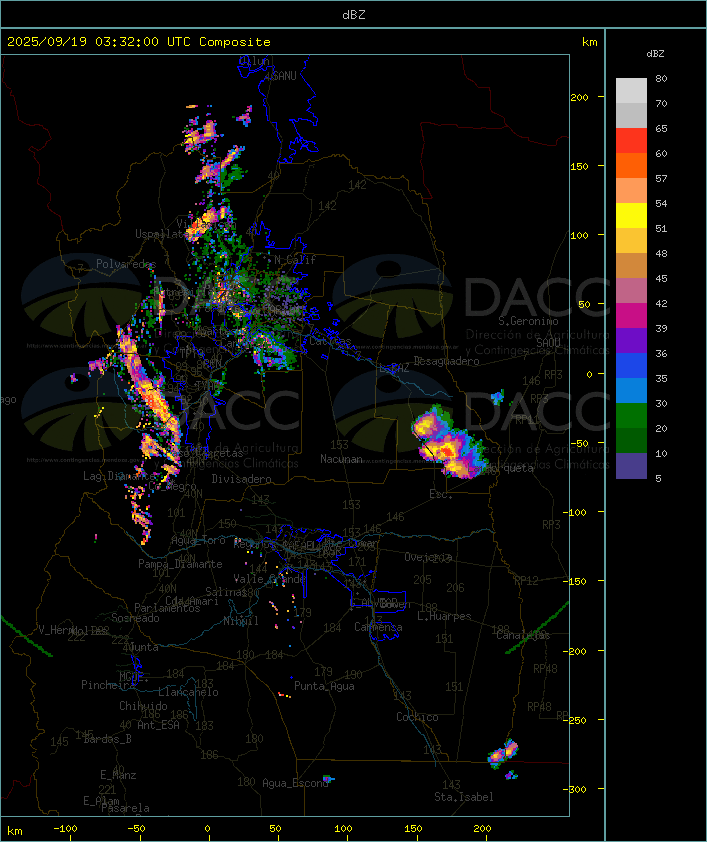
Task: Click the gold 48-51 dBZ legend swatch
Action: pyautogui.click(x=631, y=241)
